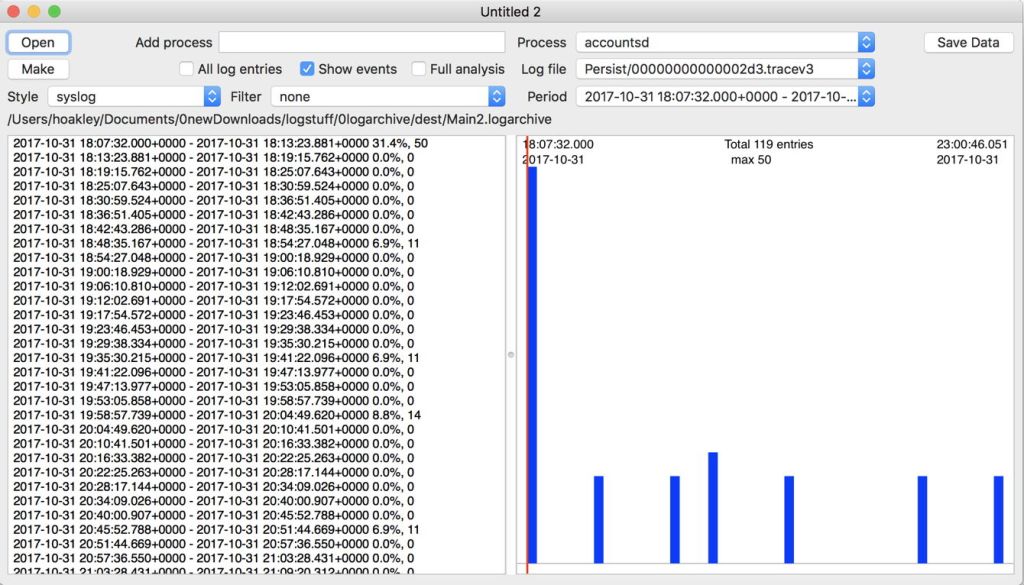Image resolution: width=1024 pixels, height=585 pixels.
Task: Click the Open button
Action: 39,43
